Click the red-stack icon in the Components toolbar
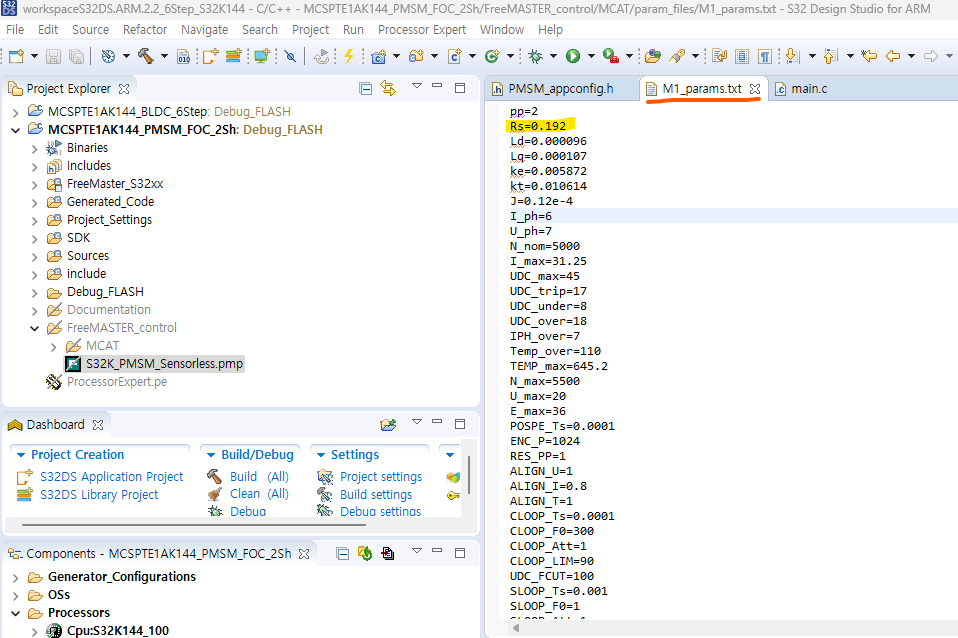 (387, 554)
